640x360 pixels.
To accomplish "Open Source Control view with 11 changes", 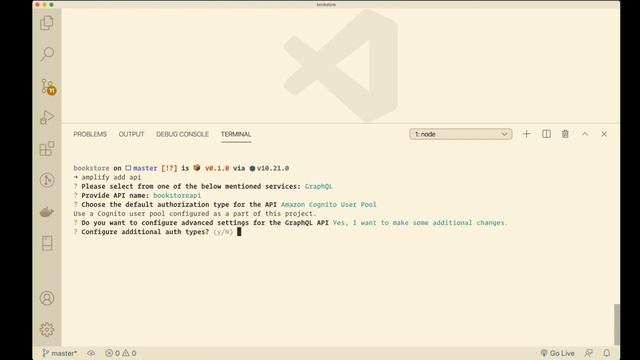I will pyautogui.click(x=48, y=87).
